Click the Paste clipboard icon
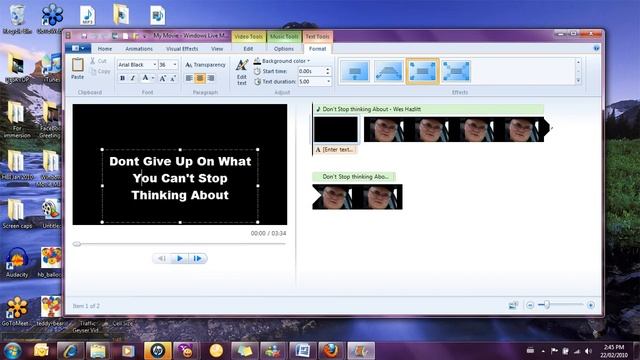The width and height of the screenshot is (640, 360). pos(78,65)
